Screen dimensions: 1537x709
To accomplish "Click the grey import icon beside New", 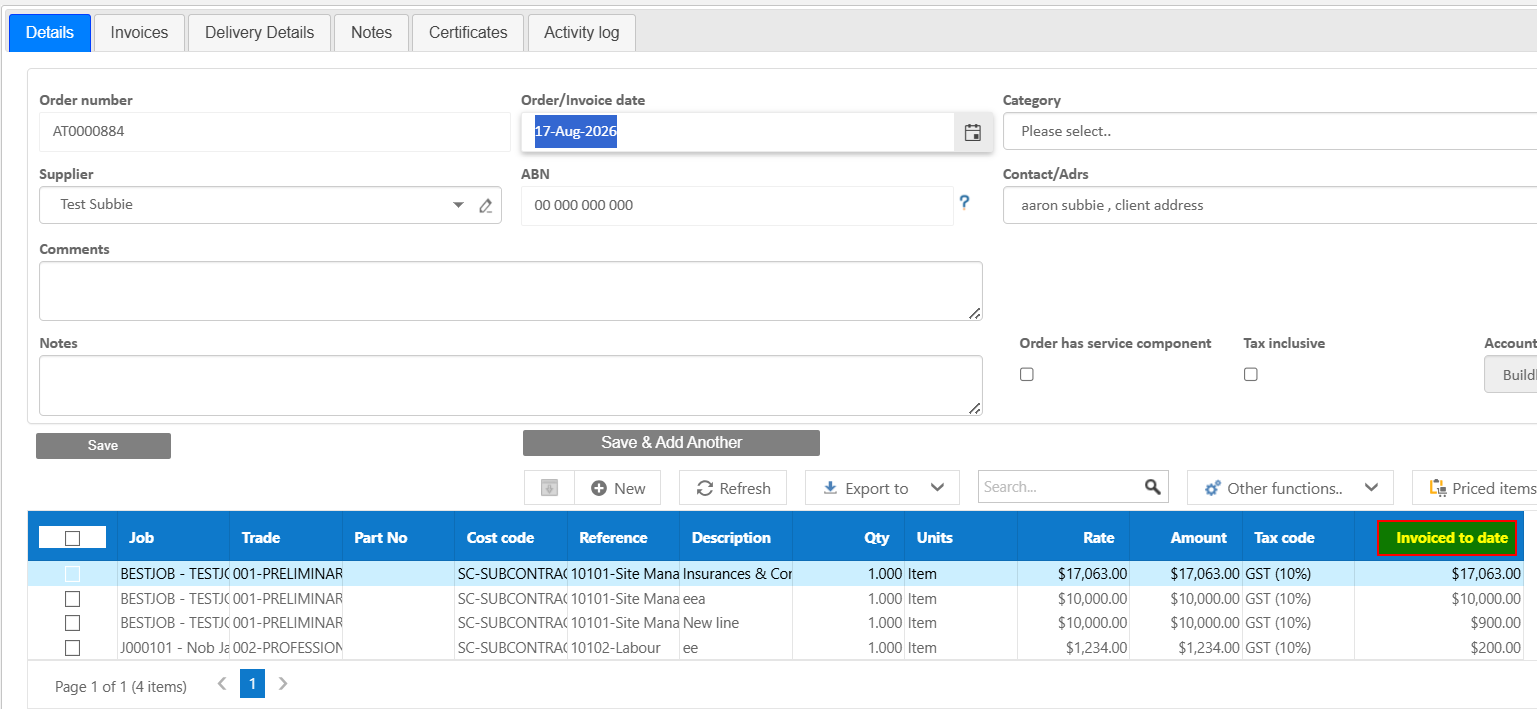I will click(x=549, y=488).
